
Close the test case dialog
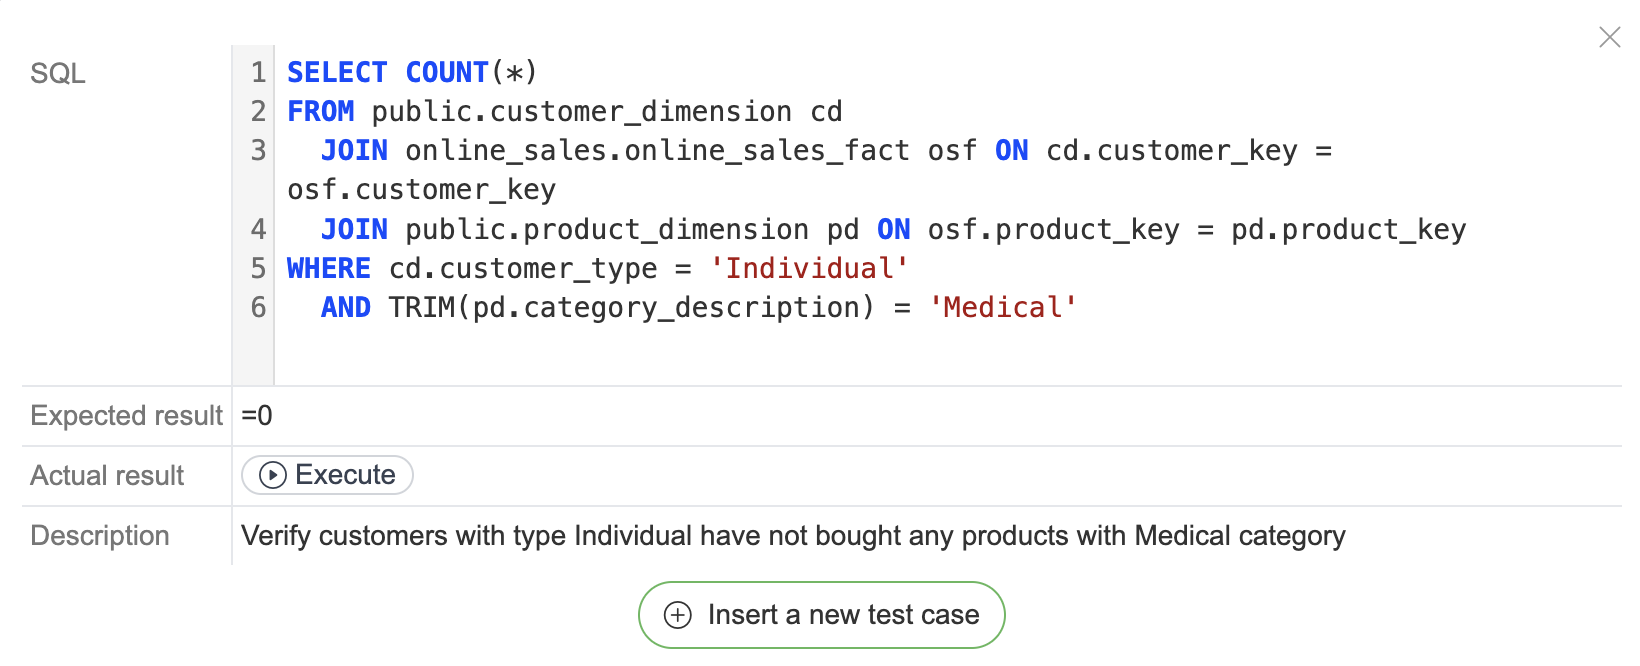pos(1609,37)
